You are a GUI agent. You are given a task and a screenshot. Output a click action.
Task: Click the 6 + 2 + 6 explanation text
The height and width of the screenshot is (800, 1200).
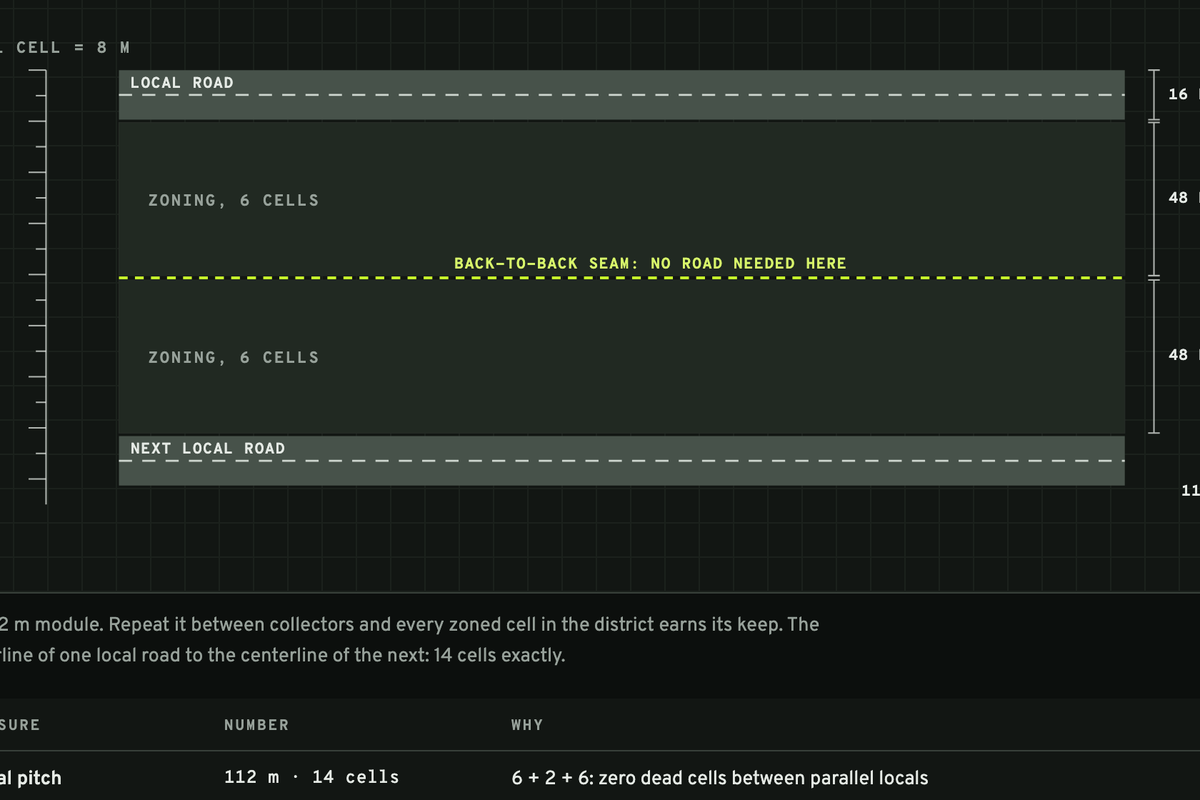tap(720, 777)
